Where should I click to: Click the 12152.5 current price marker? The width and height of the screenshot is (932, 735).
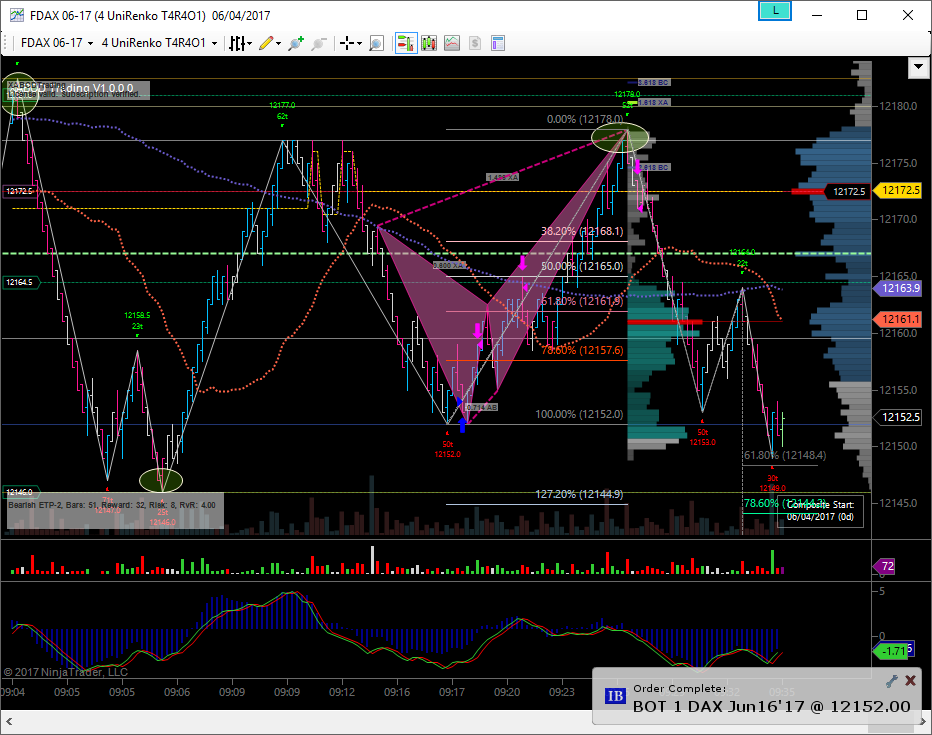point(900,417)
